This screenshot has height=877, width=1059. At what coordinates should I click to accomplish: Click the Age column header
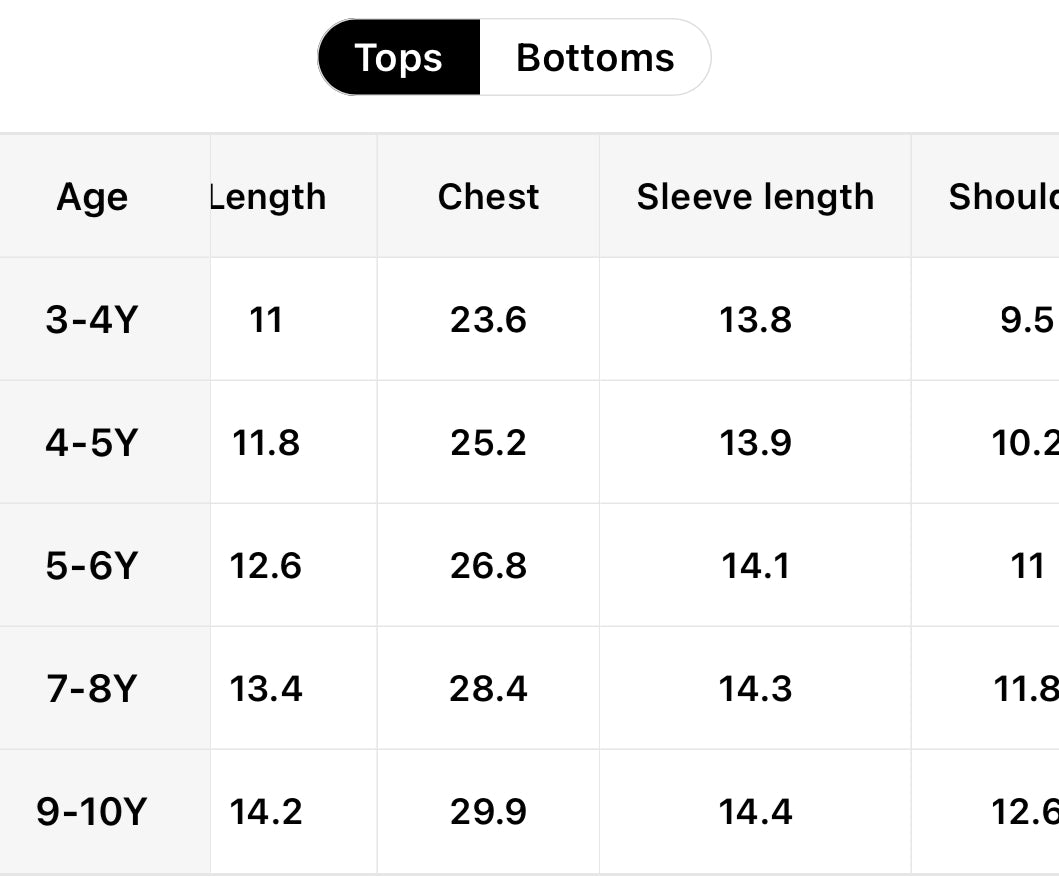[x=92, y=197]
